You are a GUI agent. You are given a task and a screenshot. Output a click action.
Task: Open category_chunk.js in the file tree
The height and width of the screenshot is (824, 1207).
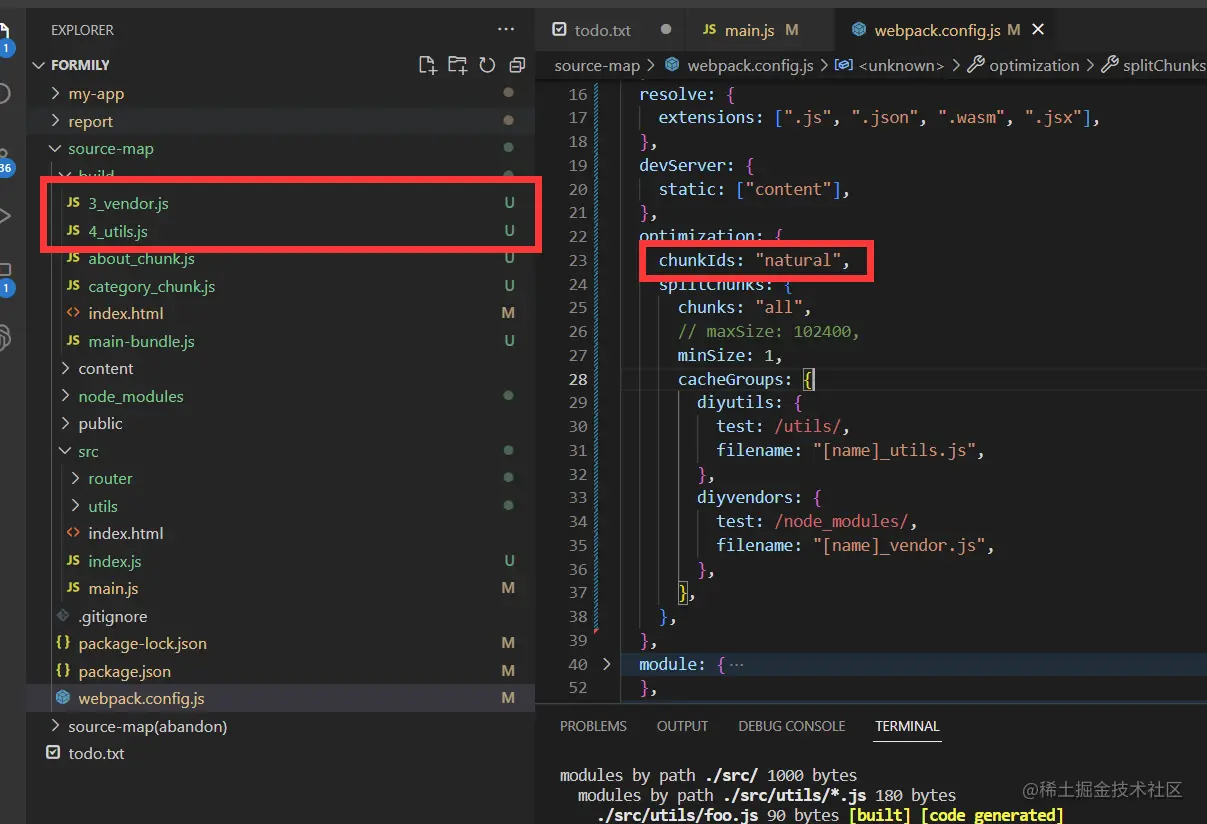tap(151, 286)
